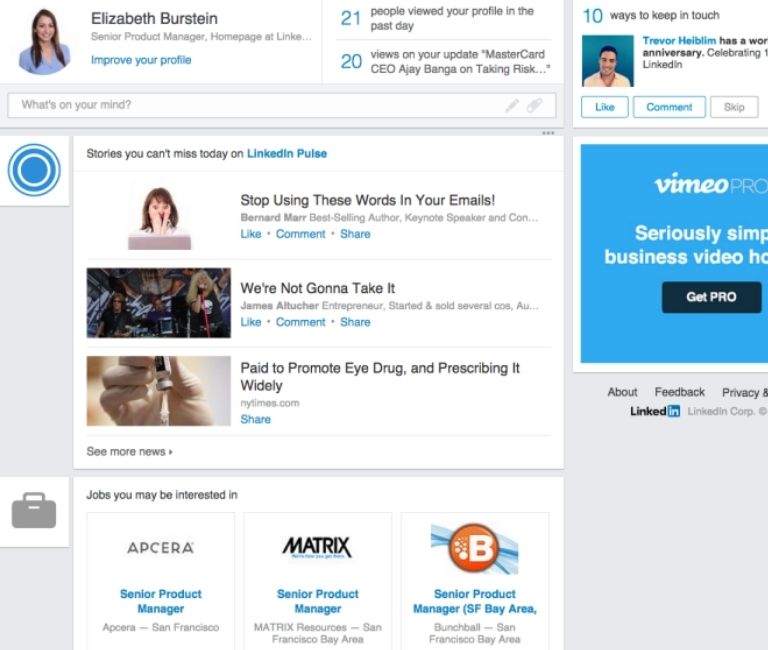
Task: Open the three-dot menu above Pulse stories
Action: pos(548,133)
